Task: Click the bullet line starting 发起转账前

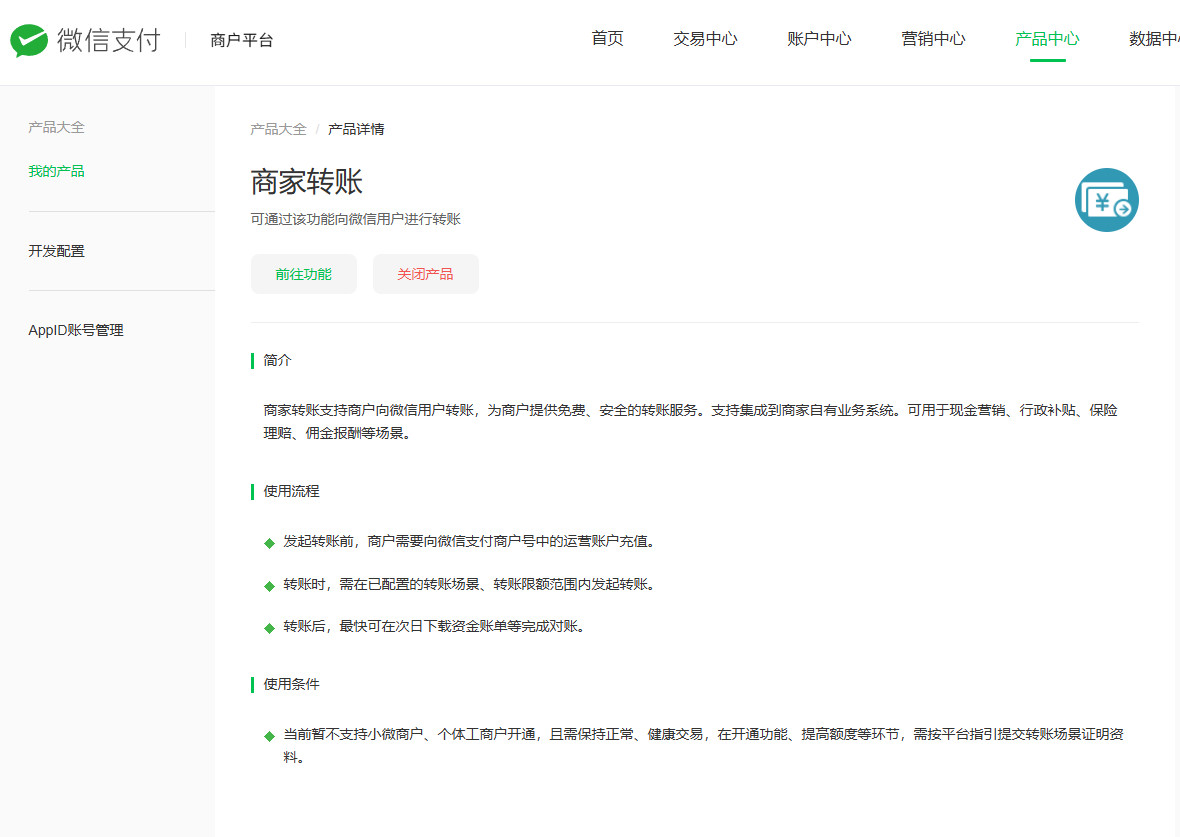Action: 469,541
